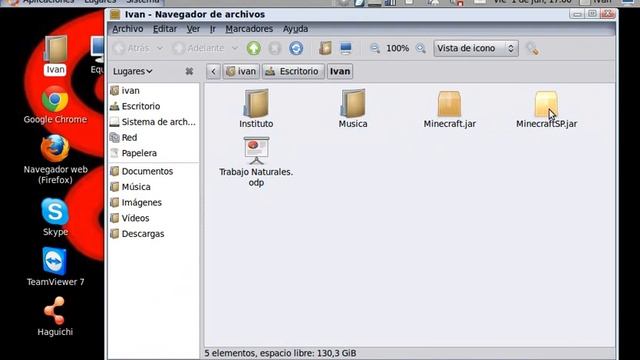Open the Adelante history dropdown arrow
The width and height of the screenshot is (640, 360).
pyautogui.click(x=235, y=48)
